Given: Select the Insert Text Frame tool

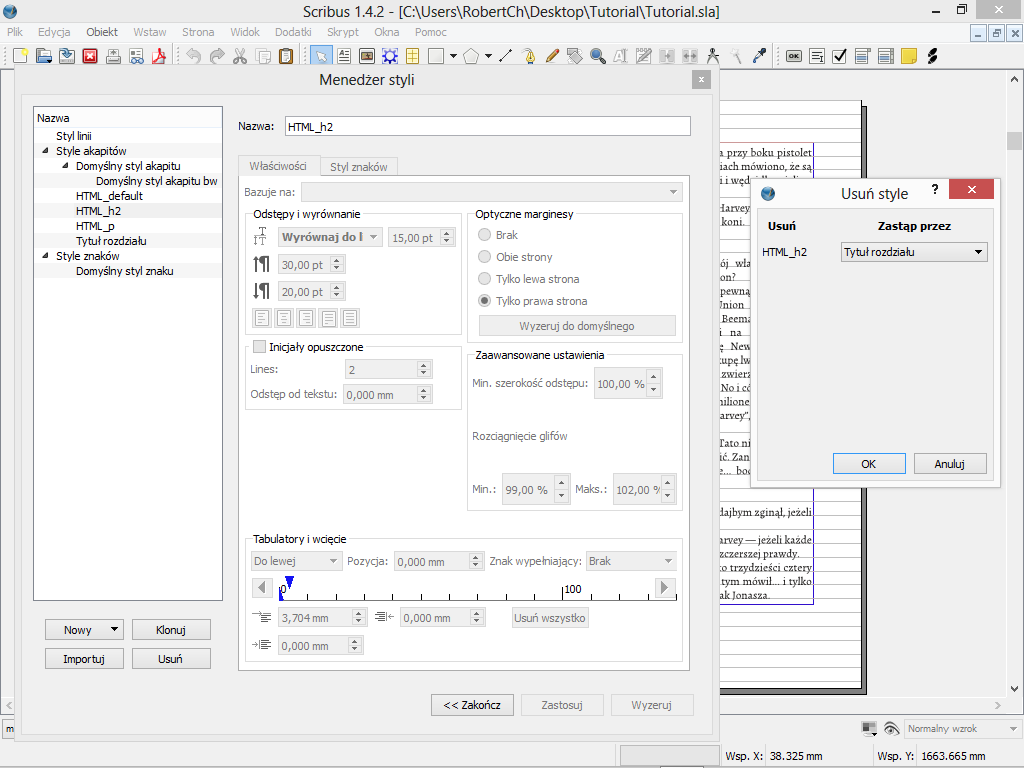Looking at the screenshot, I should (x=344, y=56).
